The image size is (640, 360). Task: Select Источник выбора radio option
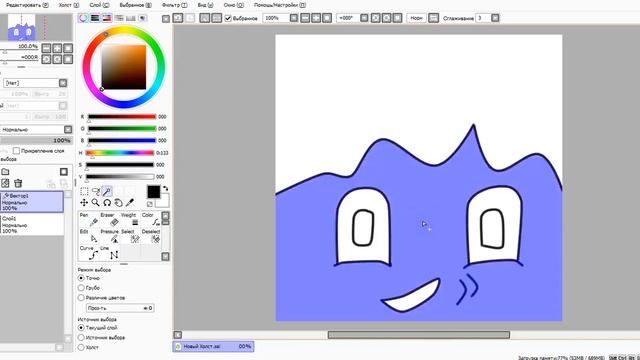click(81, 338)
